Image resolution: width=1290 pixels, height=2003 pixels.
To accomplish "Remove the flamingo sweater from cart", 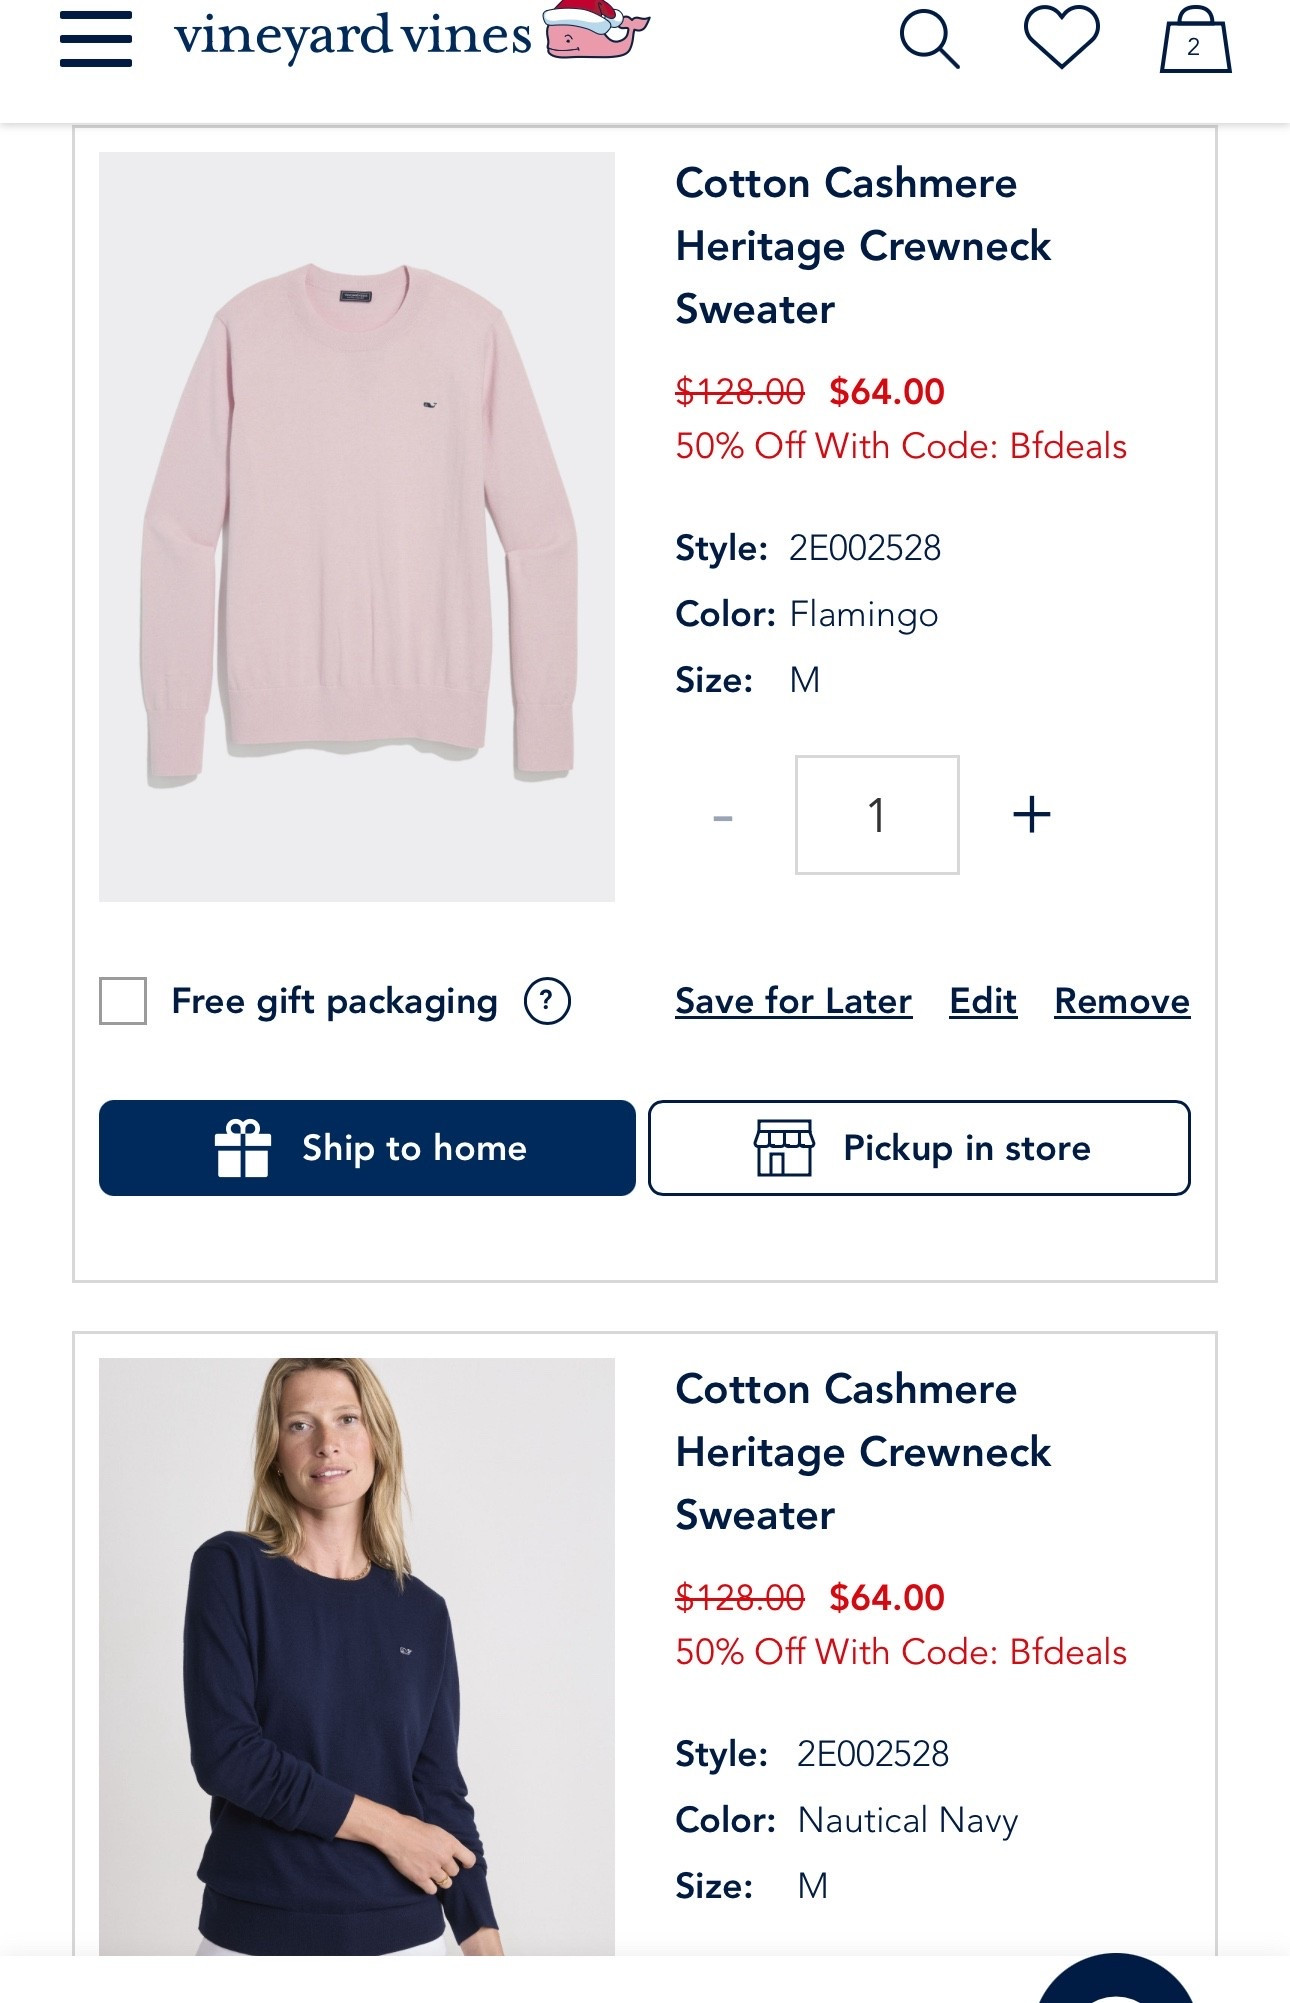I will (x=1121, y=1001).
